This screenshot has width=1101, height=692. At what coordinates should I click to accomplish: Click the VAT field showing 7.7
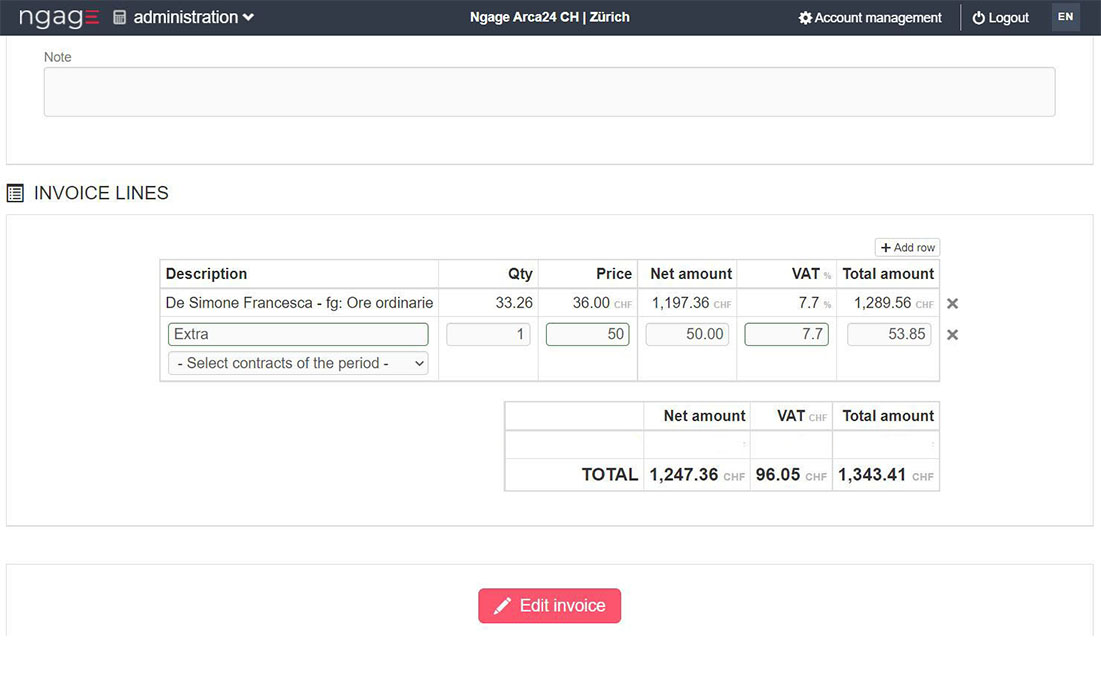point(786,335)
